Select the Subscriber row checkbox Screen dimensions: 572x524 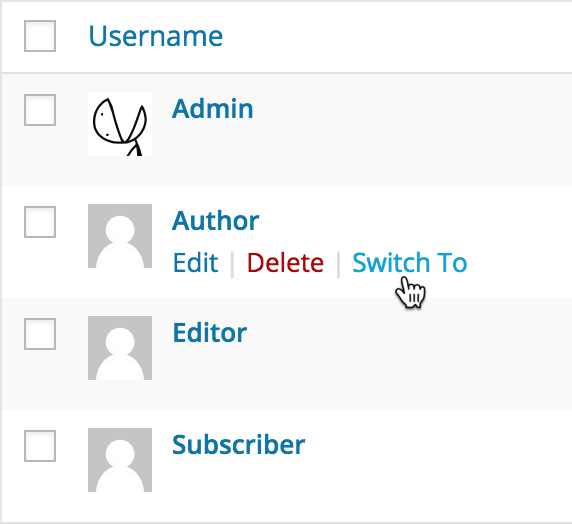(40, 446)
